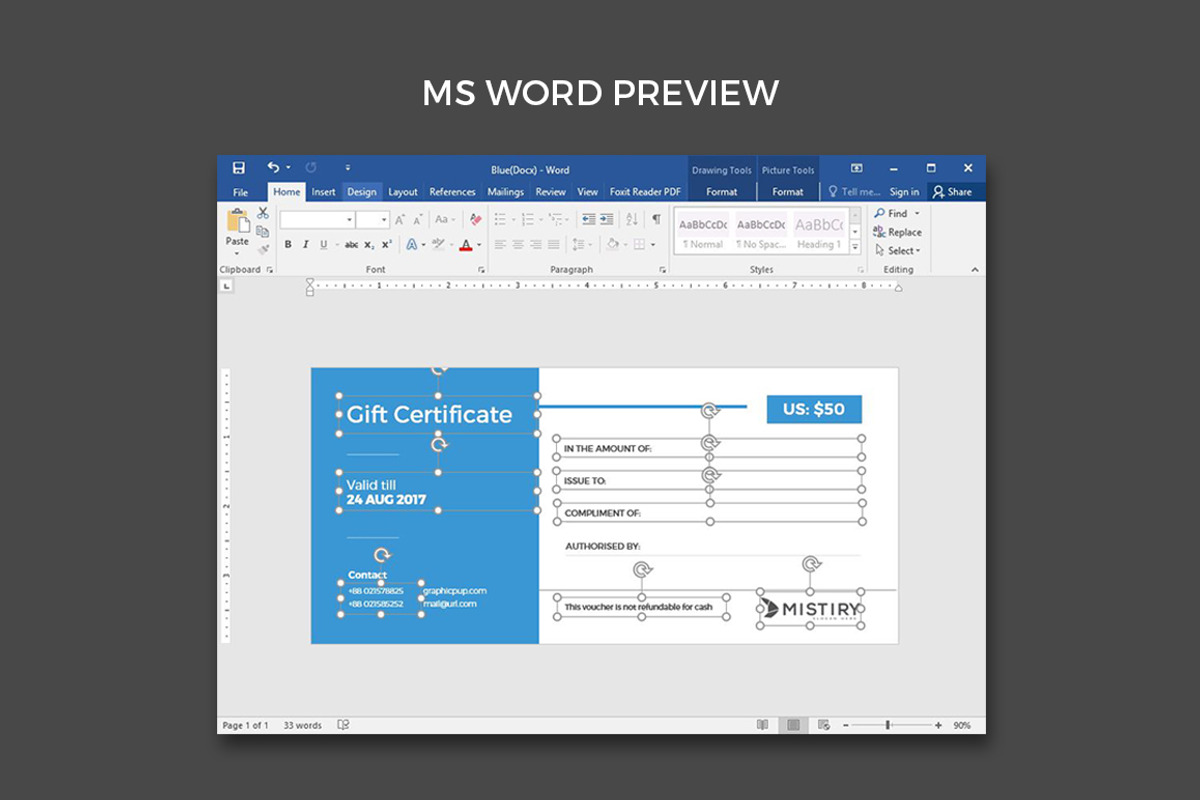Sort text with the A-Z icon
The width and height of the screenshot is (1200, 800).
click(x=632, y=219)
